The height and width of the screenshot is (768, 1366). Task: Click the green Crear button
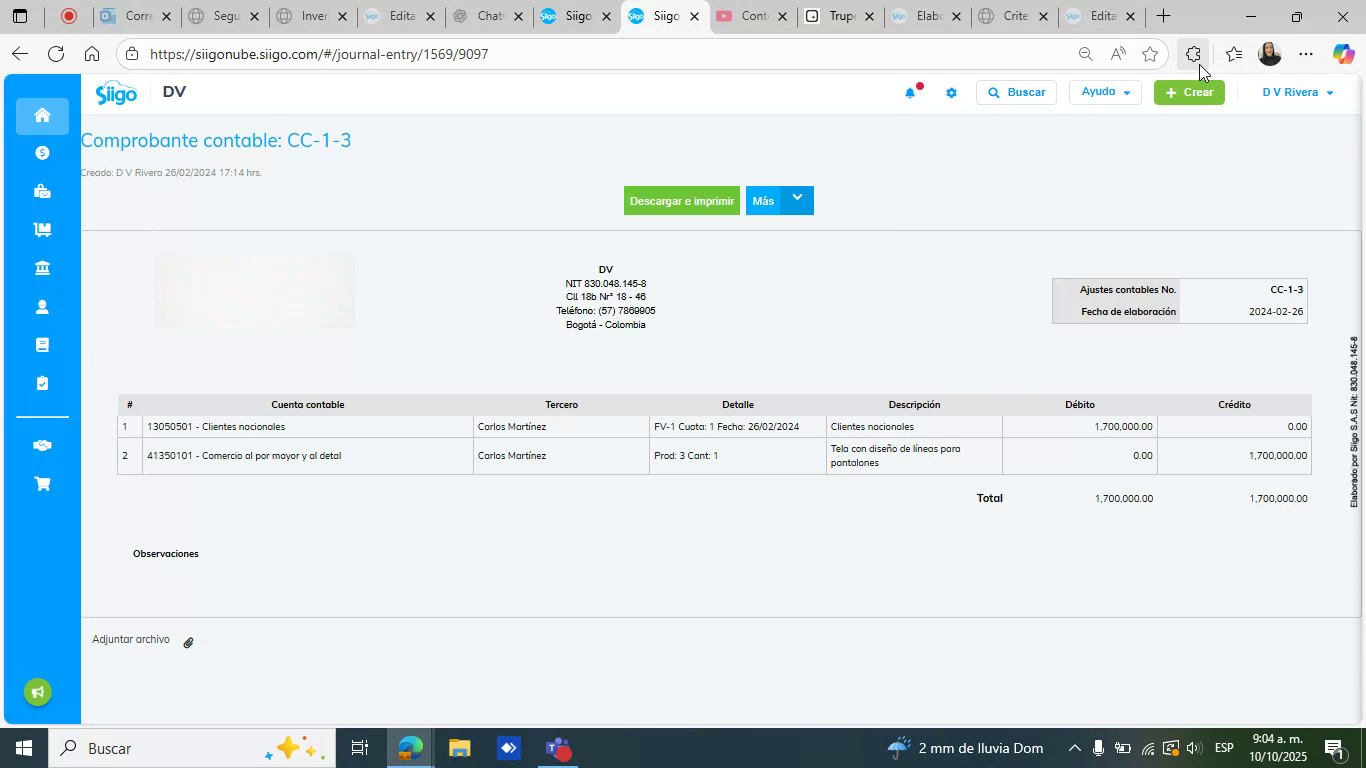click(x=1189, y=92)
